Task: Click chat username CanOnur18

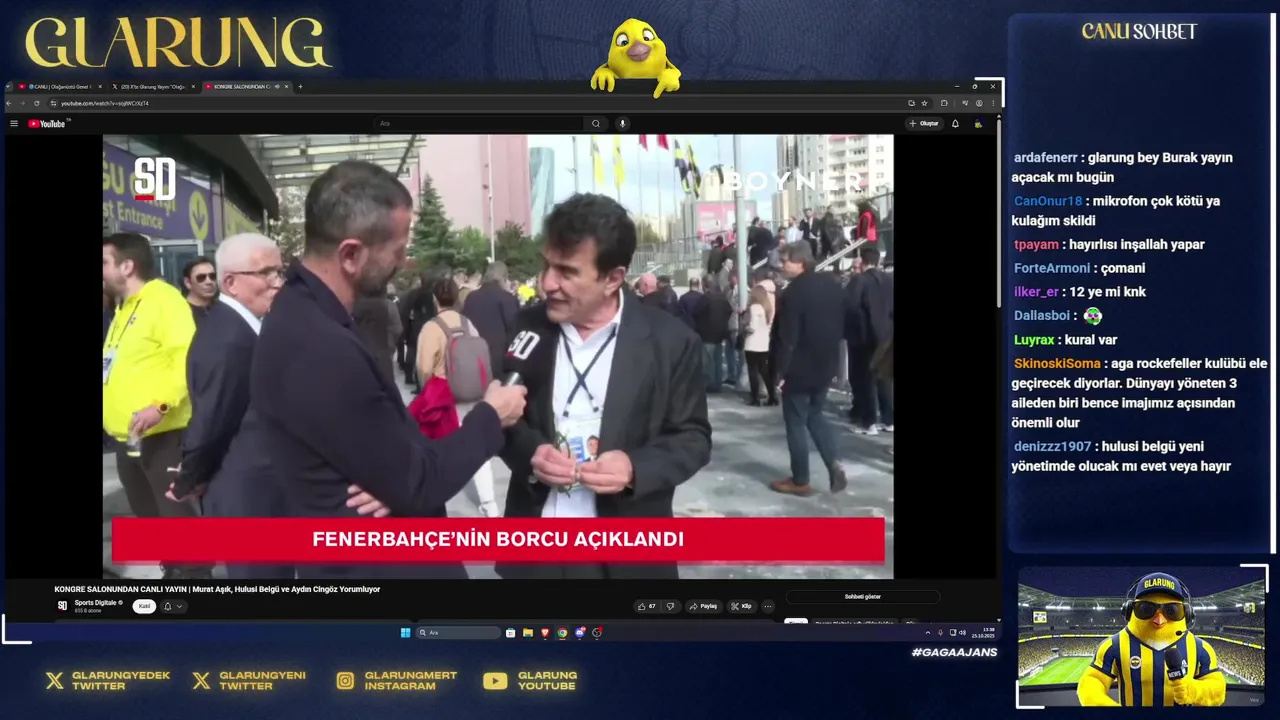Action: pyautogui.click(x=1048, y=201)
